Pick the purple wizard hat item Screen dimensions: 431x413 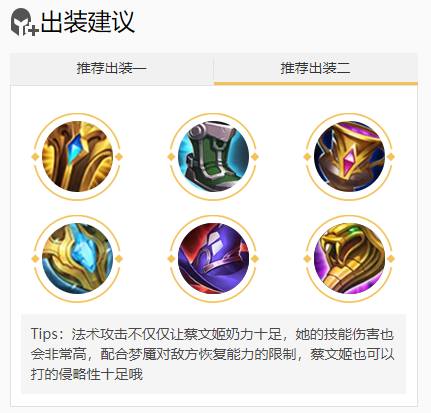[213, 259]
